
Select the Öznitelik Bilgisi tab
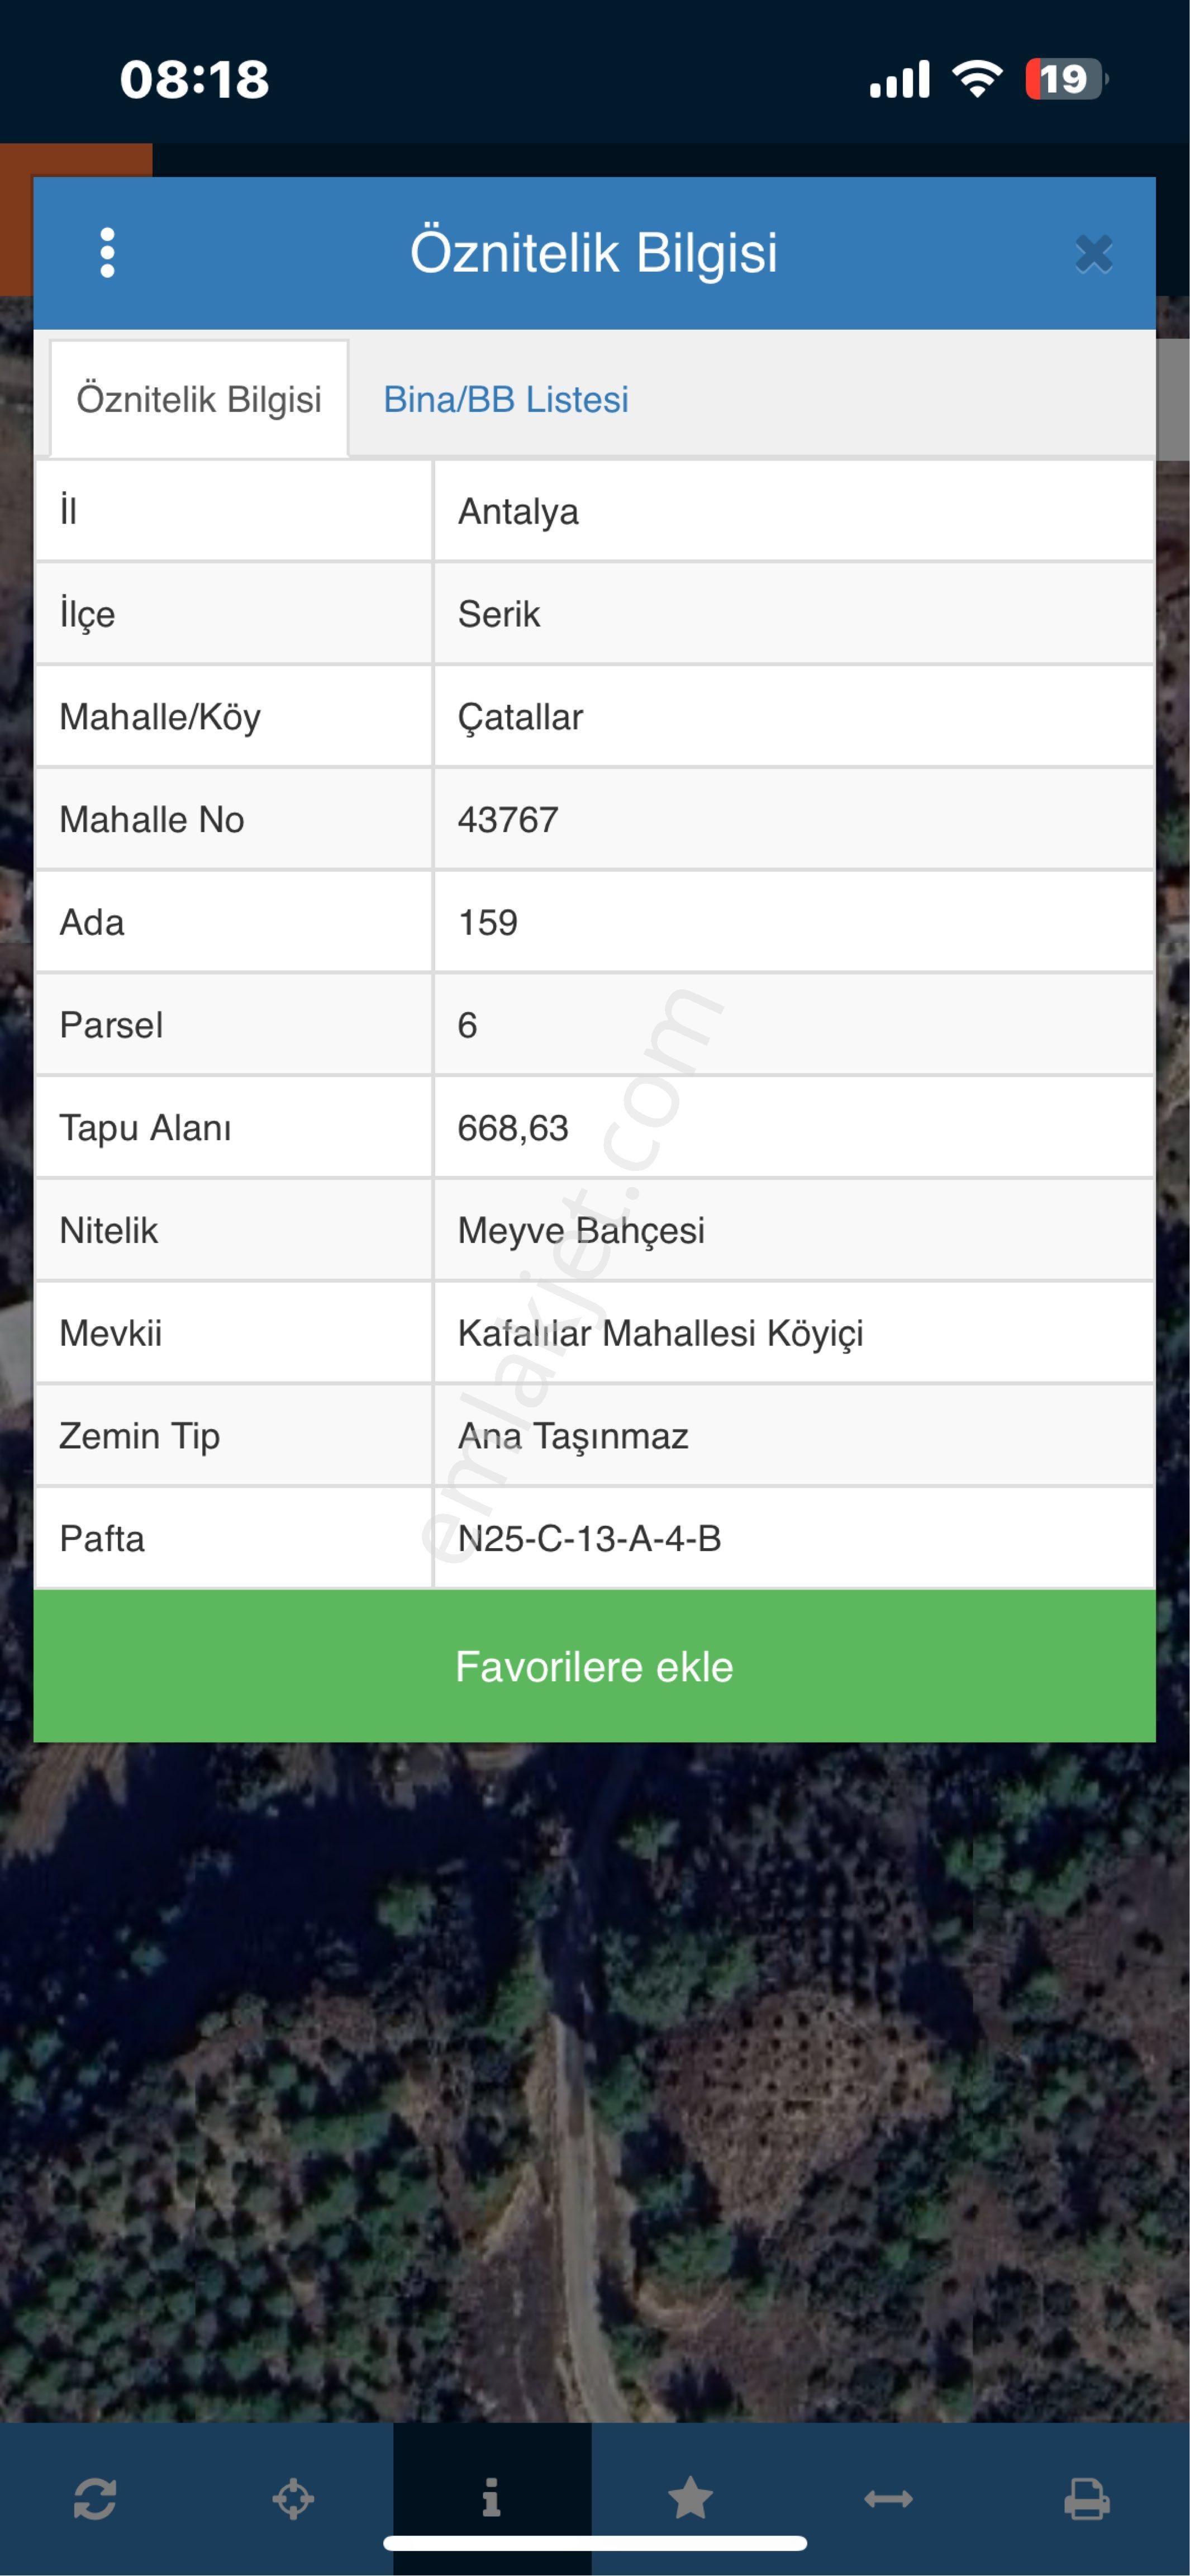[199, 399]
